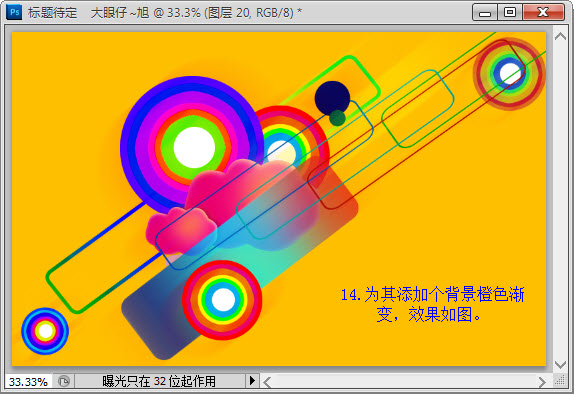Click the horizontal scrollbar left arrow

pos(268,382)
